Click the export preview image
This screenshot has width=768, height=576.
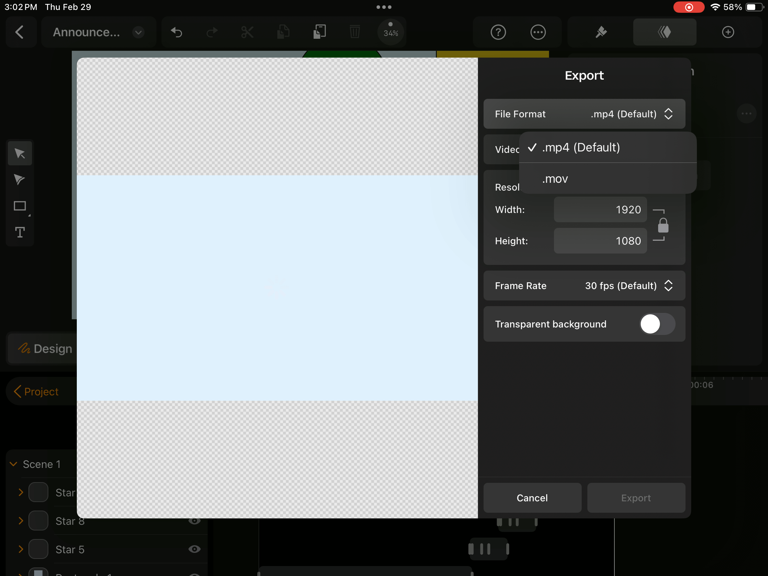pos(277,288)
